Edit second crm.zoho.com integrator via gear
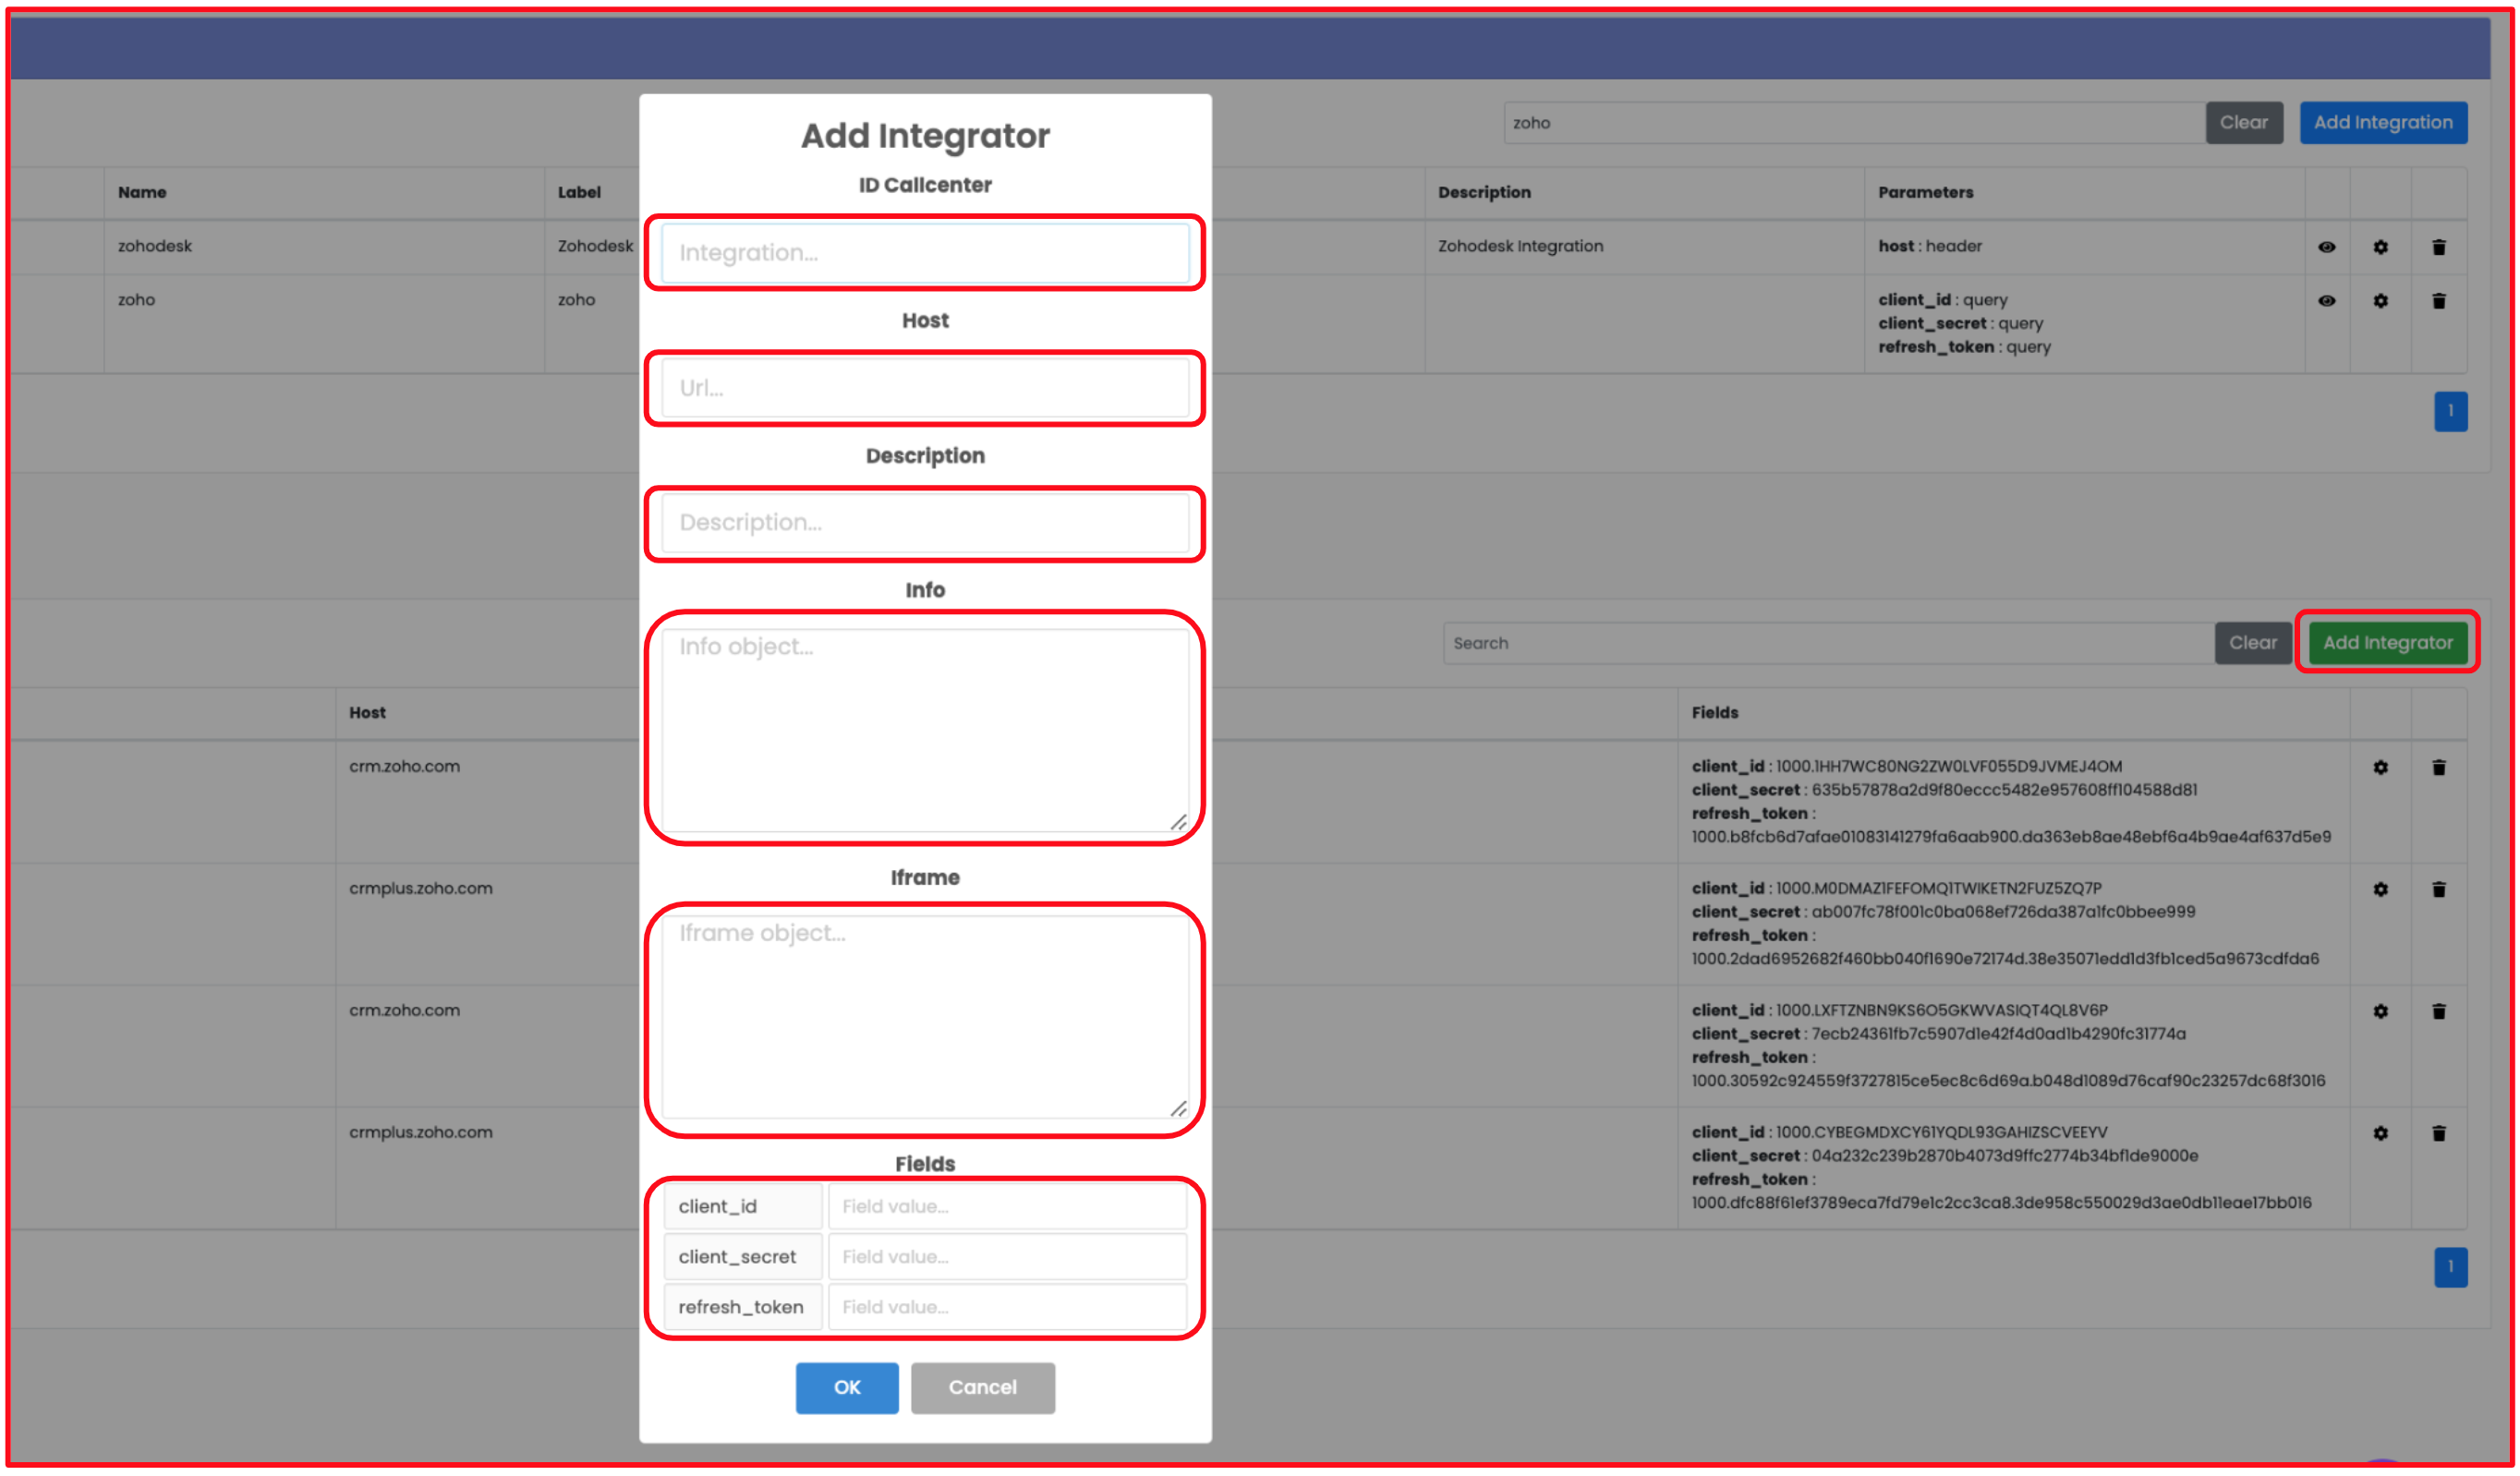 (x=2380, y=1012)
